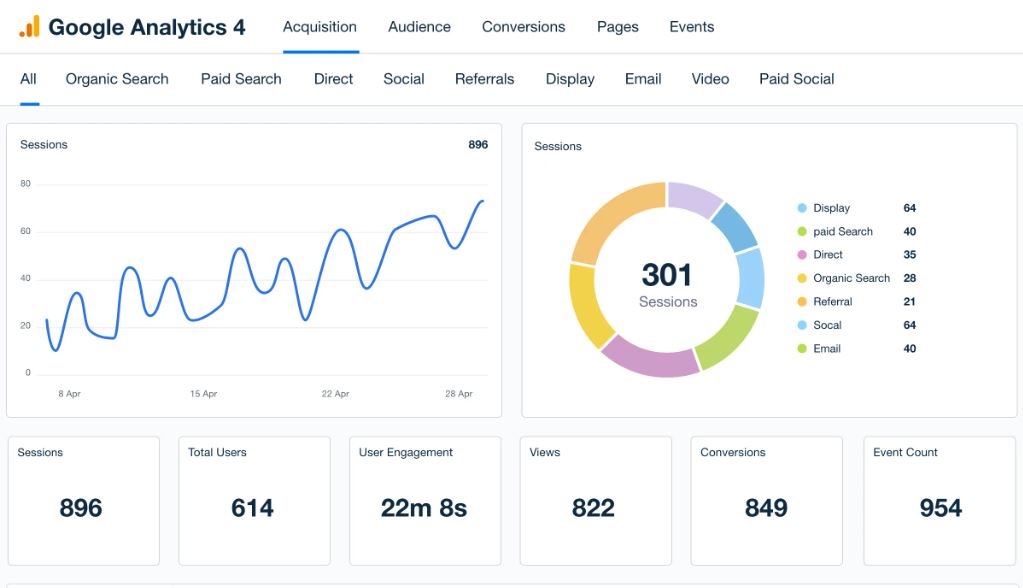Image resolution: width=1023 pixels, height=588 pixels.
Task: Open the Conversions section
Action: (x=523, y=27)
